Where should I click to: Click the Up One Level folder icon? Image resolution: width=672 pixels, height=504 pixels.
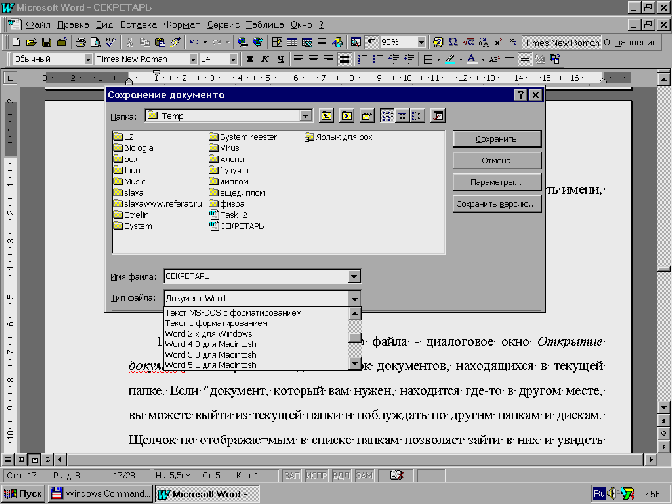pos(326,116)
